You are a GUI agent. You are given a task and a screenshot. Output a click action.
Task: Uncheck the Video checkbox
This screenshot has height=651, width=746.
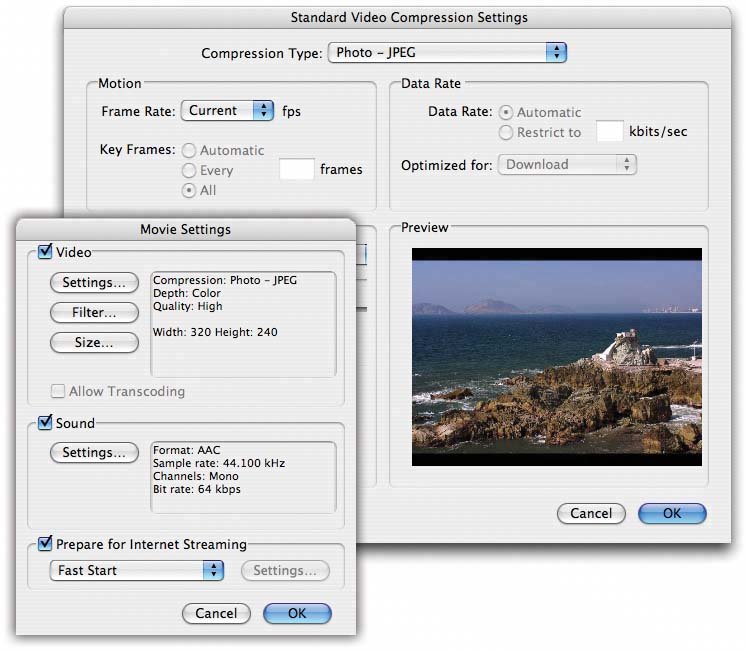pyautogui.click(x=45, y=253)
